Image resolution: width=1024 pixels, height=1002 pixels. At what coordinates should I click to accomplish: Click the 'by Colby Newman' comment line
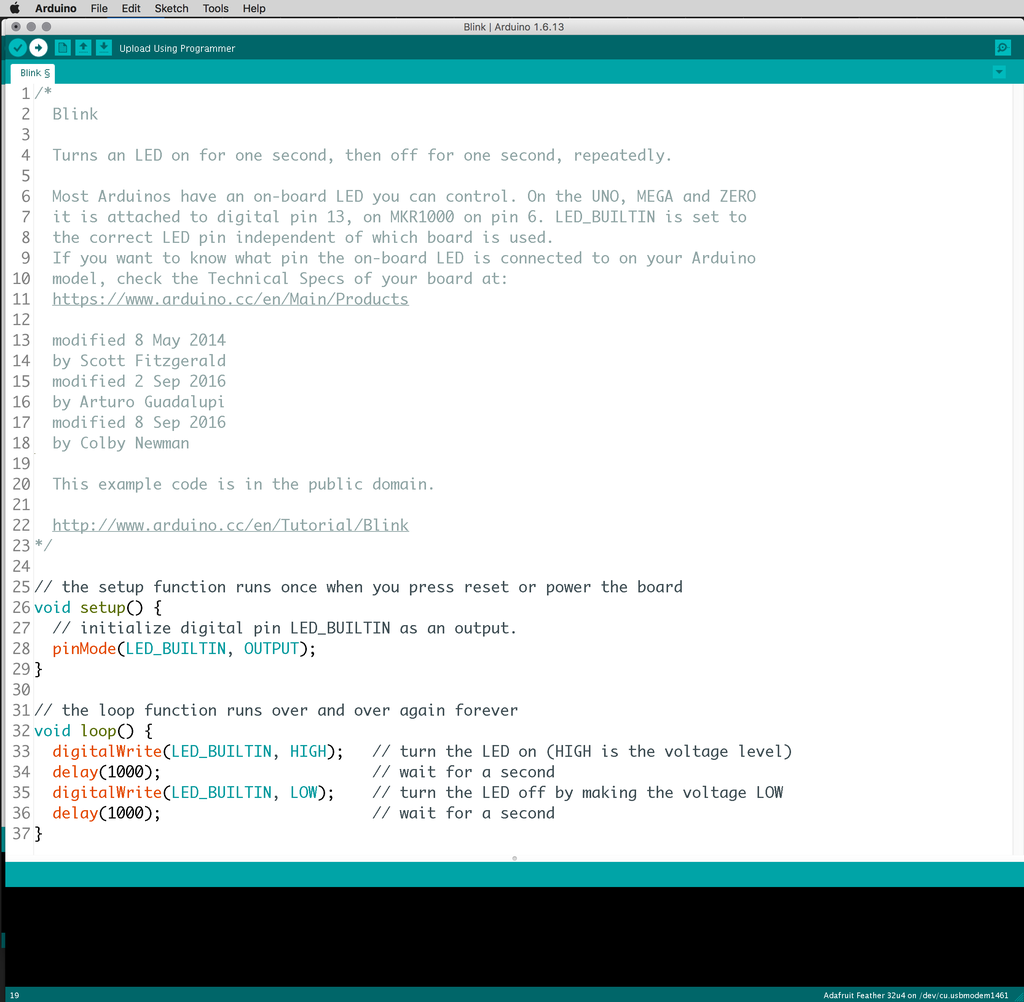point(121,443)
